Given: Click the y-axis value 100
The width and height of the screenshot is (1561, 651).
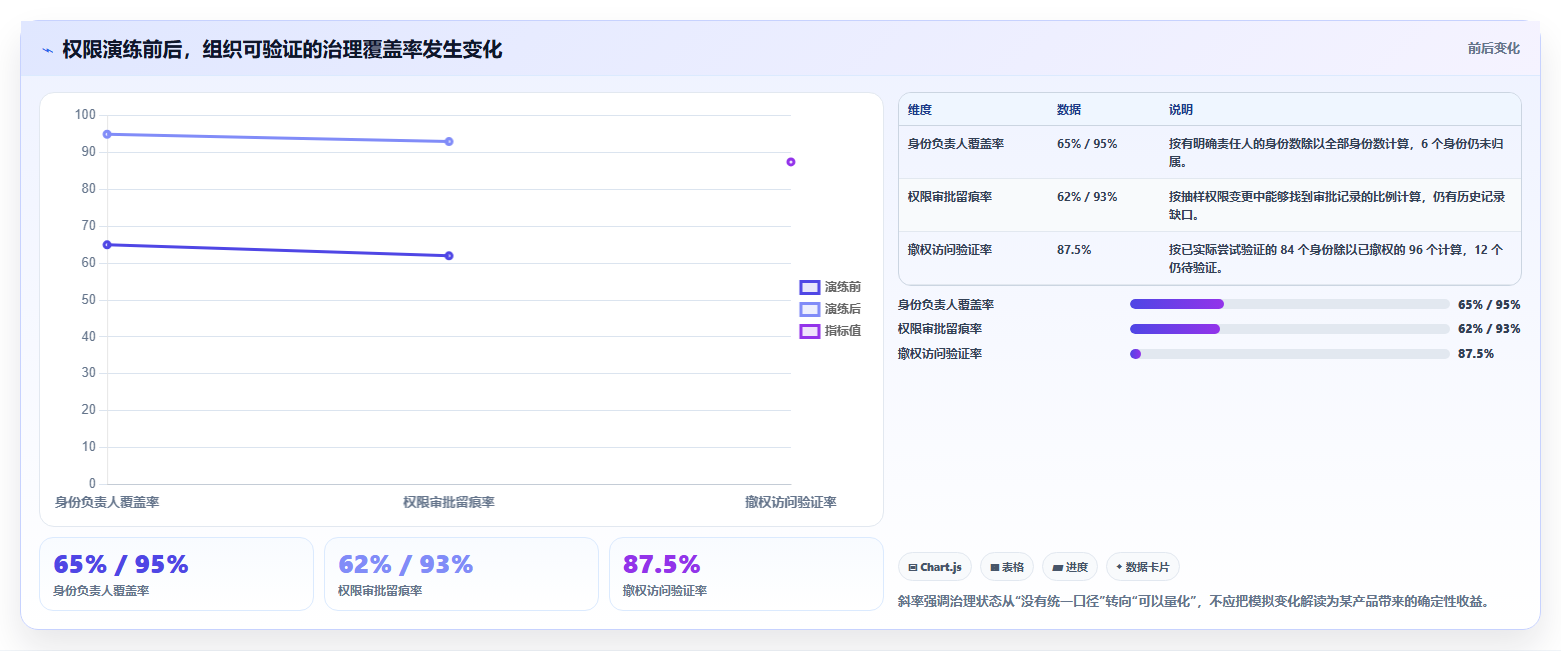Looking at the screenshot, I should [85, 115].
